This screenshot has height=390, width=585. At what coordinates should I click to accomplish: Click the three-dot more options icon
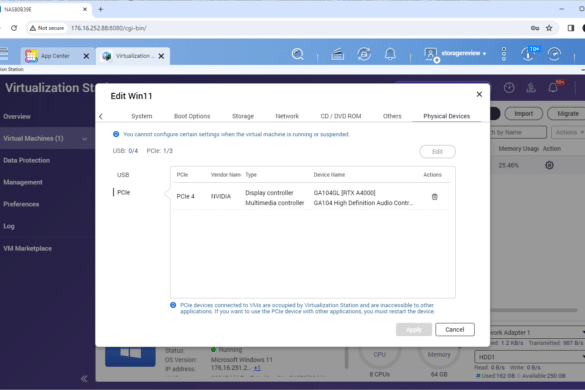[504, 54]
